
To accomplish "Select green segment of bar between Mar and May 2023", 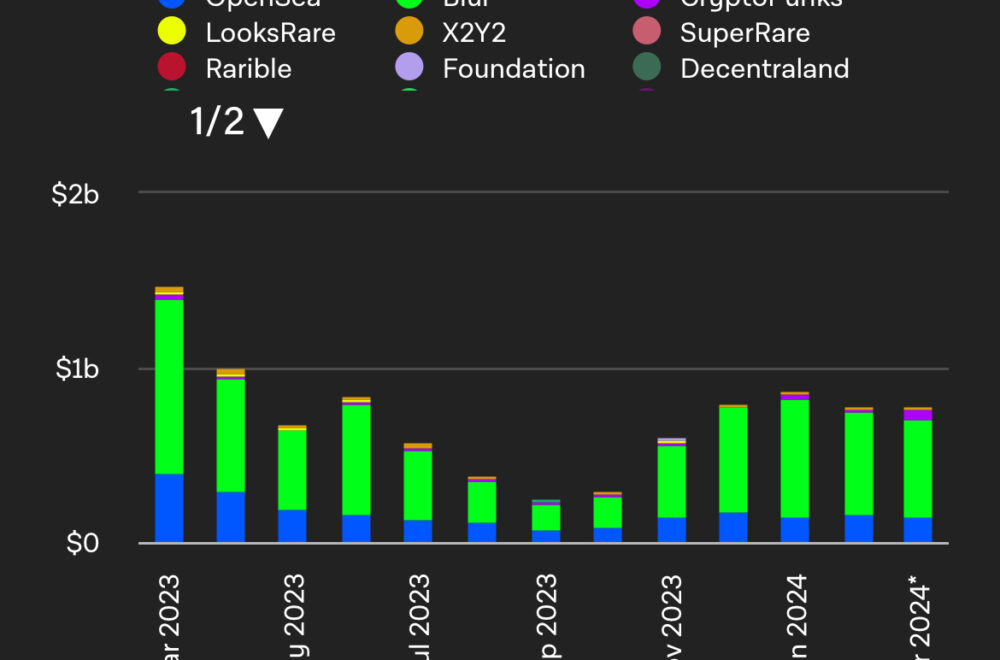I will click(231, 436).
